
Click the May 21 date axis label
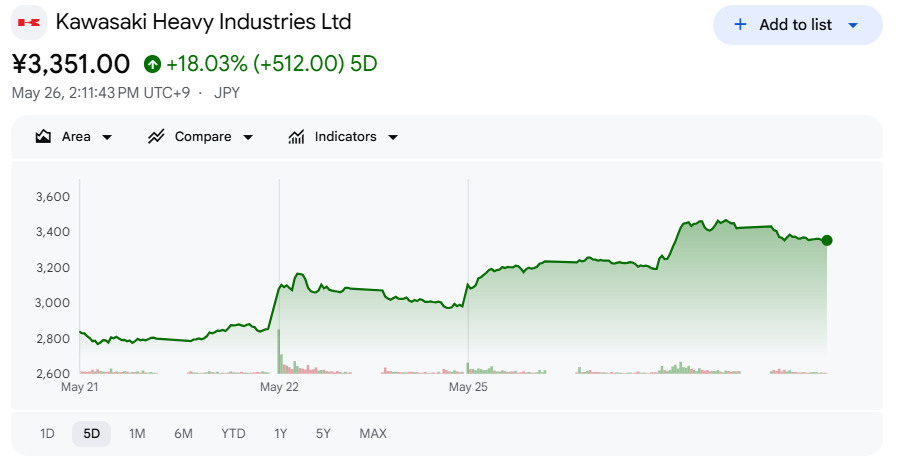click(80, 387)
